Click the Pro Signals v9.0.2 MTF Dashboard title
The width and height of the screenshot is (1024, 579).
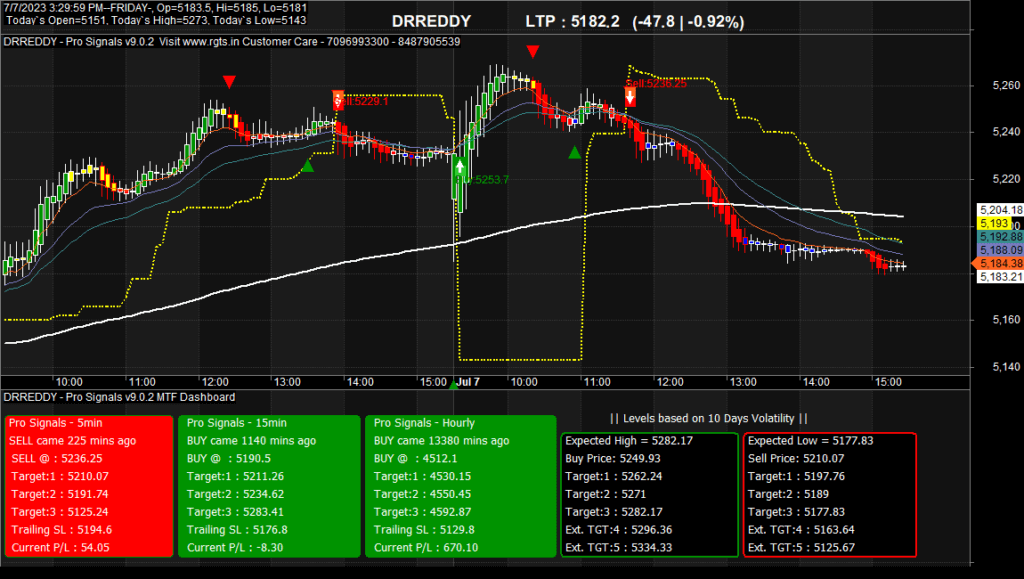tap(120, 397)
